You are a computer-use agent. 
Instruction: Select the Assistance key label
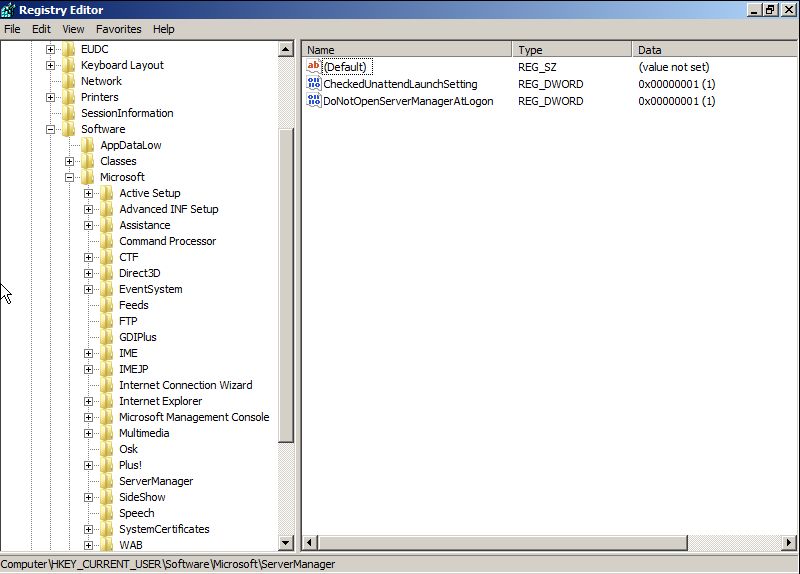(145, 226)
